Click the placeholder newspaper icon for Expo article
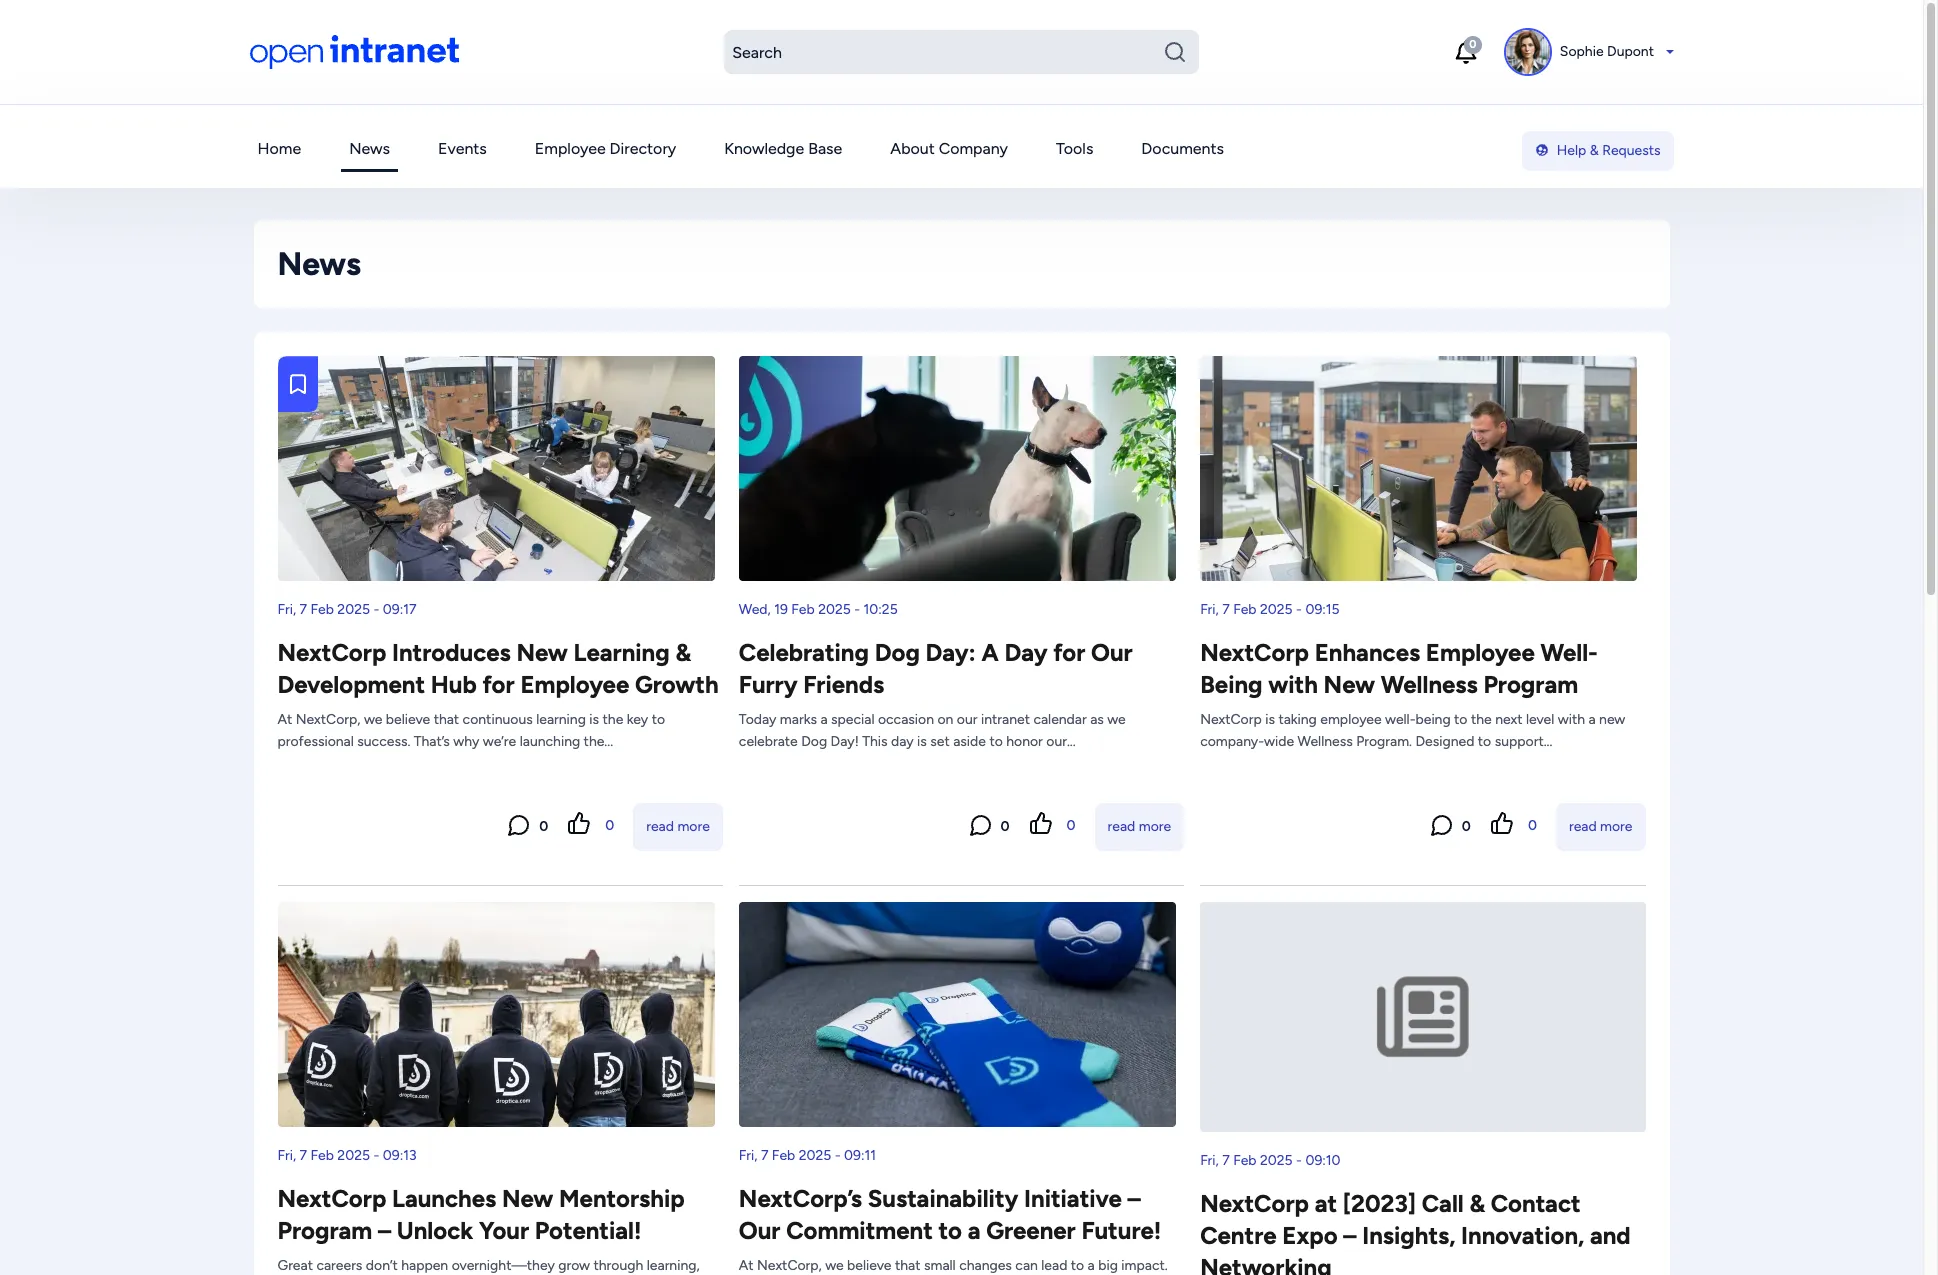This screenshot has height=1275, width=1938. coord(1422,1016)
